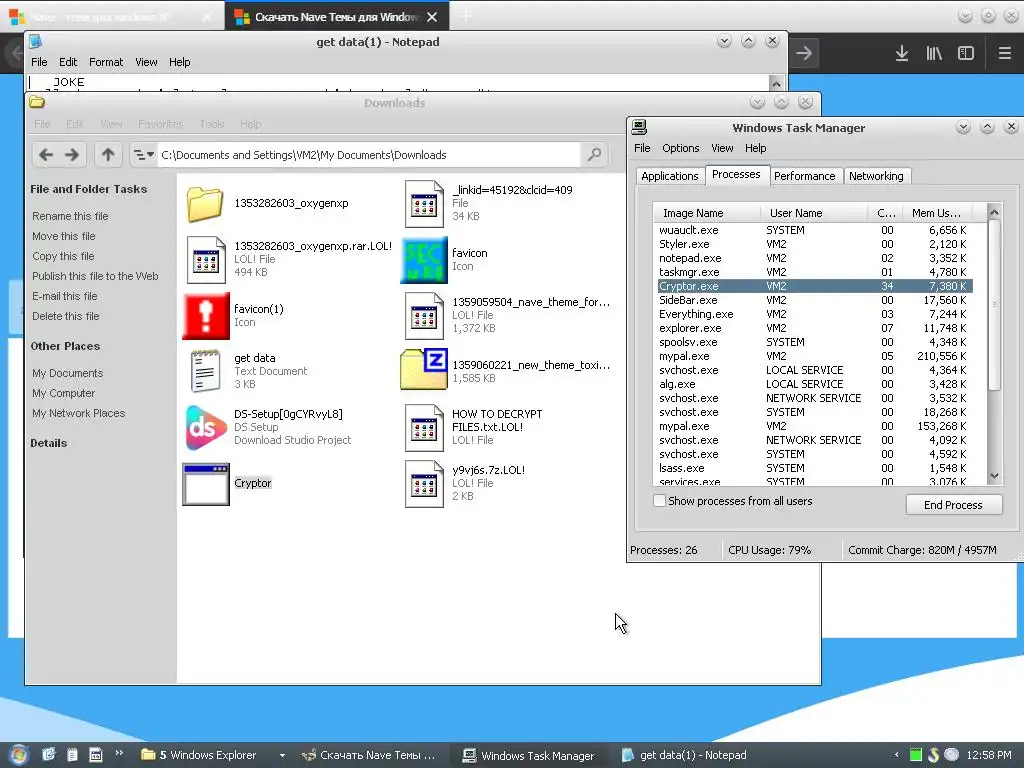This screenshot has height=768, width=1024.
Task: Click Rename this file link
Action: point(71,216)
